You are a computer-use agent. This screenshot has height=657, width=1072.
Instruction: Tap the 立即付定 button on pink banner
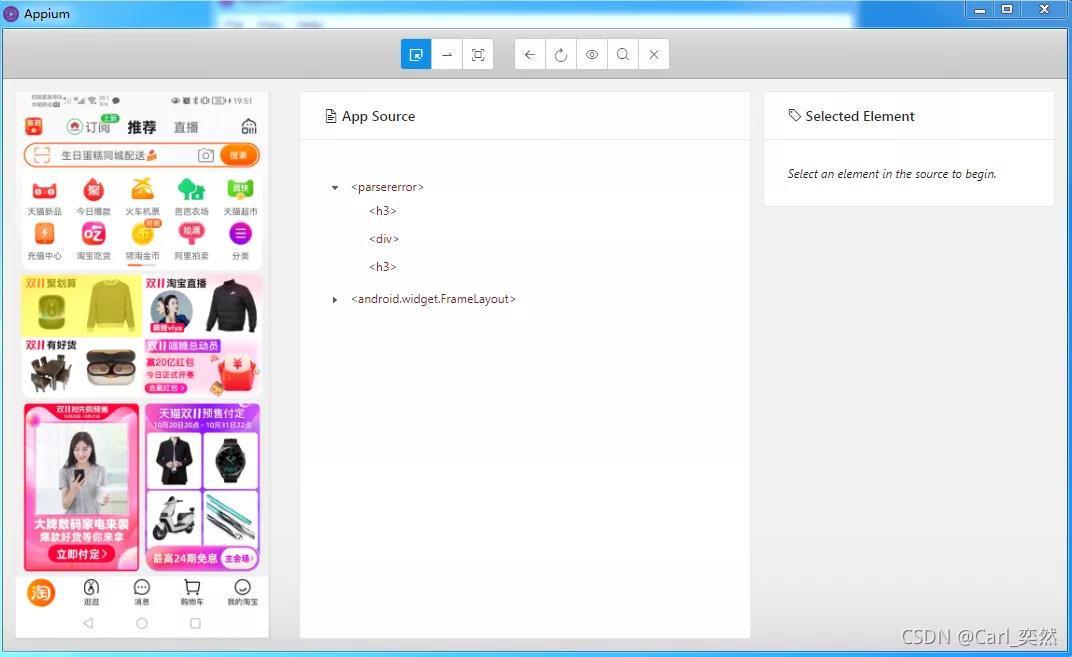coord(82,554)
